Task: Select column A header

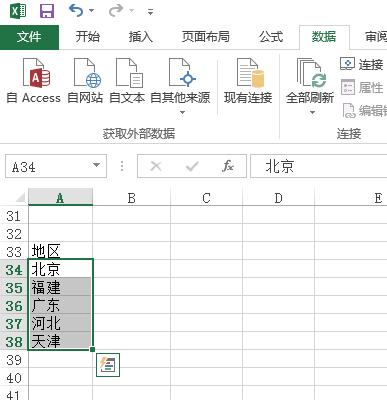Action: coord(60,198)
